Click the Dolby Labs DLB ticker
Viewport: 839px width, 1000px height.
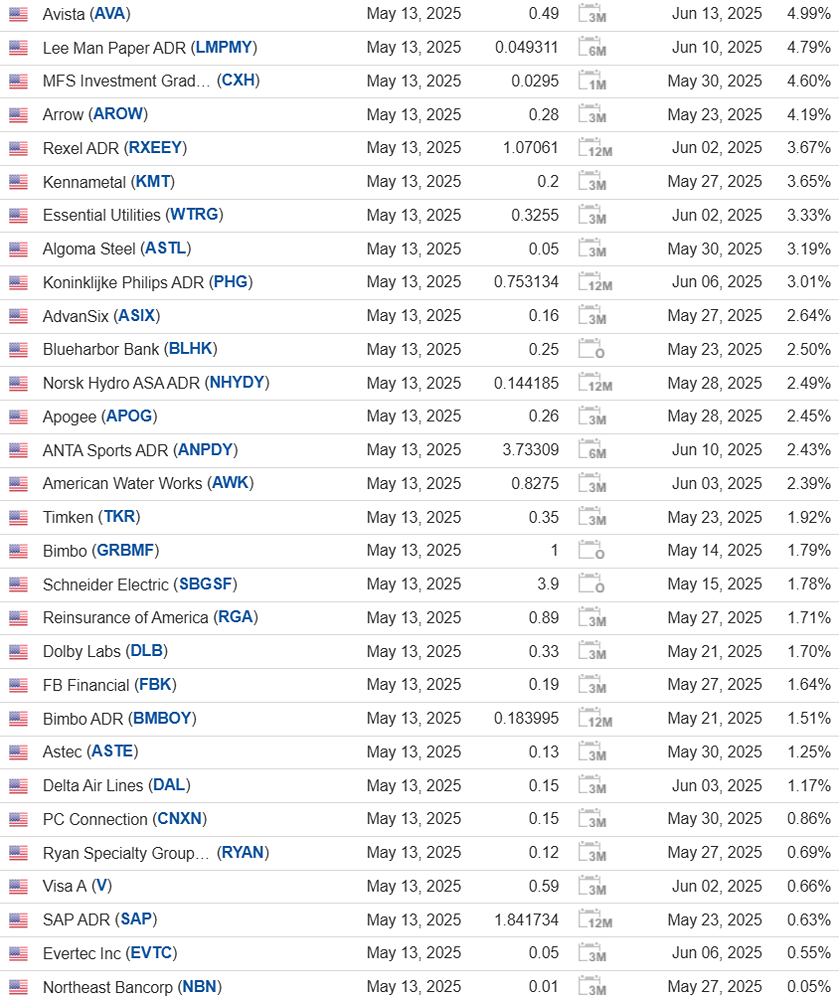pos(147,651)
